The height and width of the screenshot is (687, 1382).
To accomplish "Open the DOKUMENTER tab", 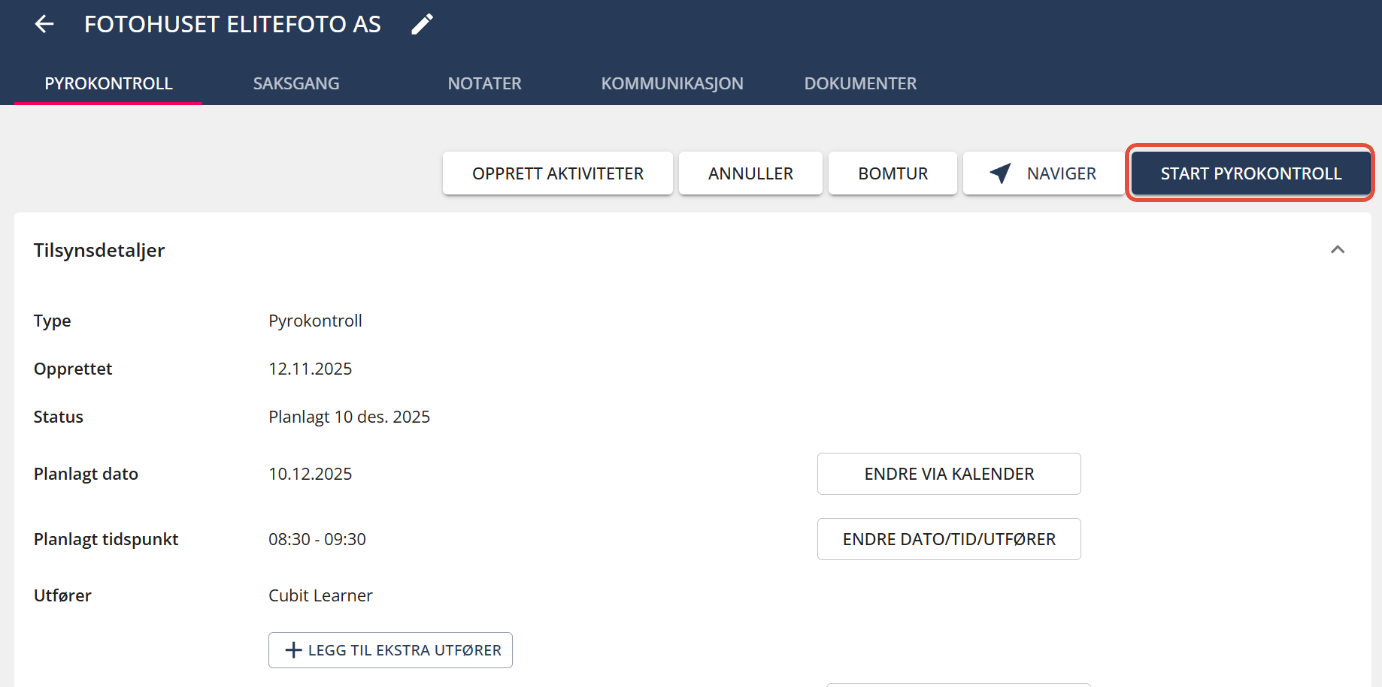I will point(860,84).
